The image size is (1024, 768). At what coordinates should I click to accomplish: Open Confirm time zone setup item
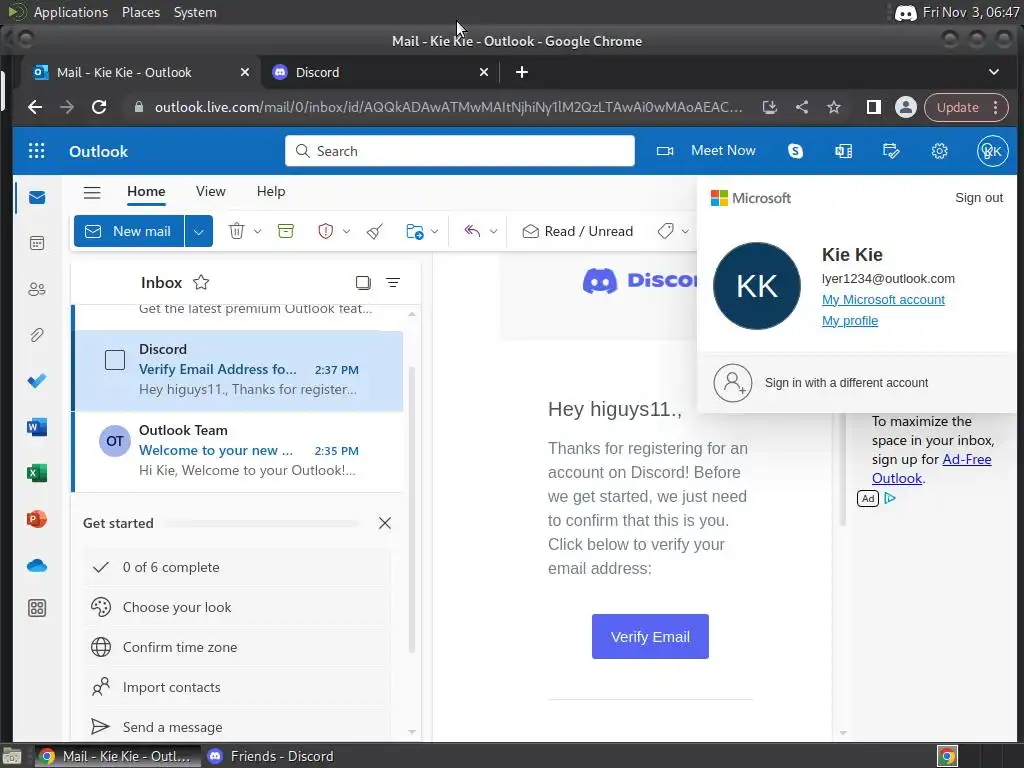[238, 647]
